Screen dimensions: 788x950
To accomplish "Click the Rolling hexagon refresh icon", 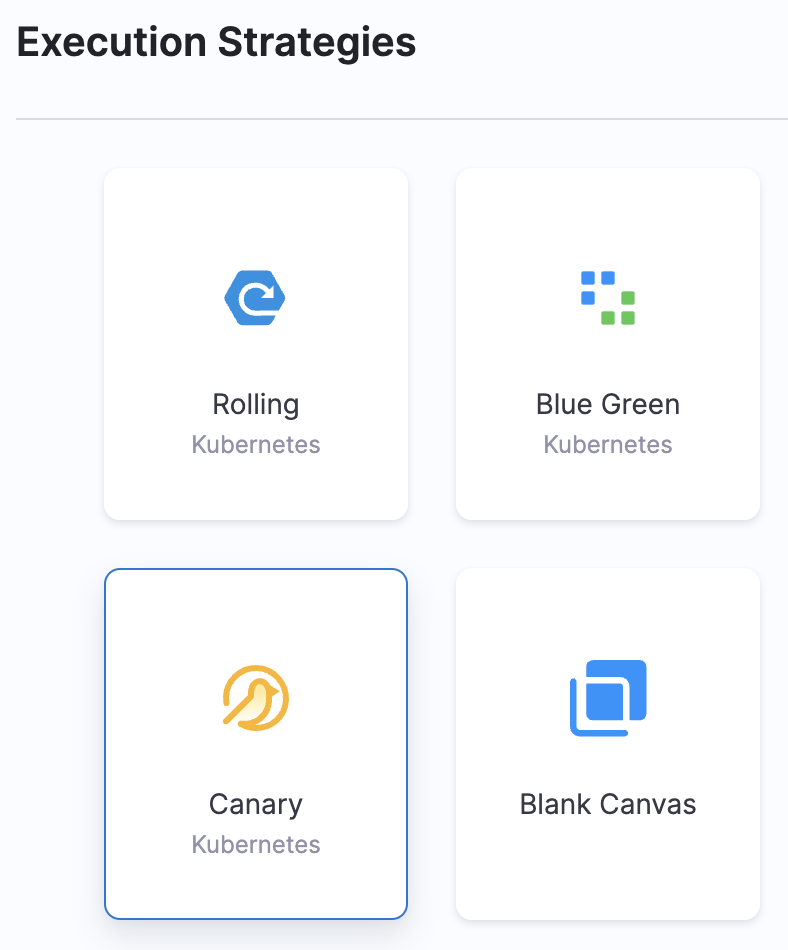I will pyautogui.click(x=255, y=297).
